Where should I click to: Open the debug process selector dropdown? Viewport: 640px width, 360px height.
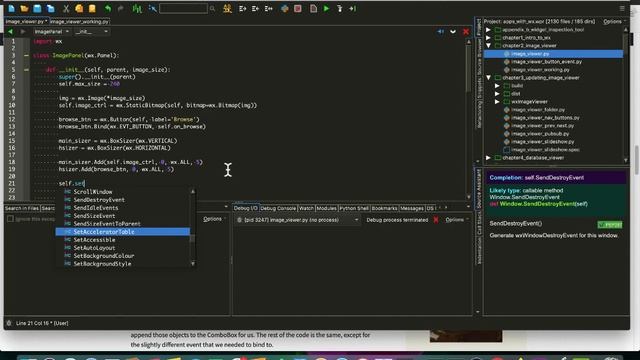298,220
